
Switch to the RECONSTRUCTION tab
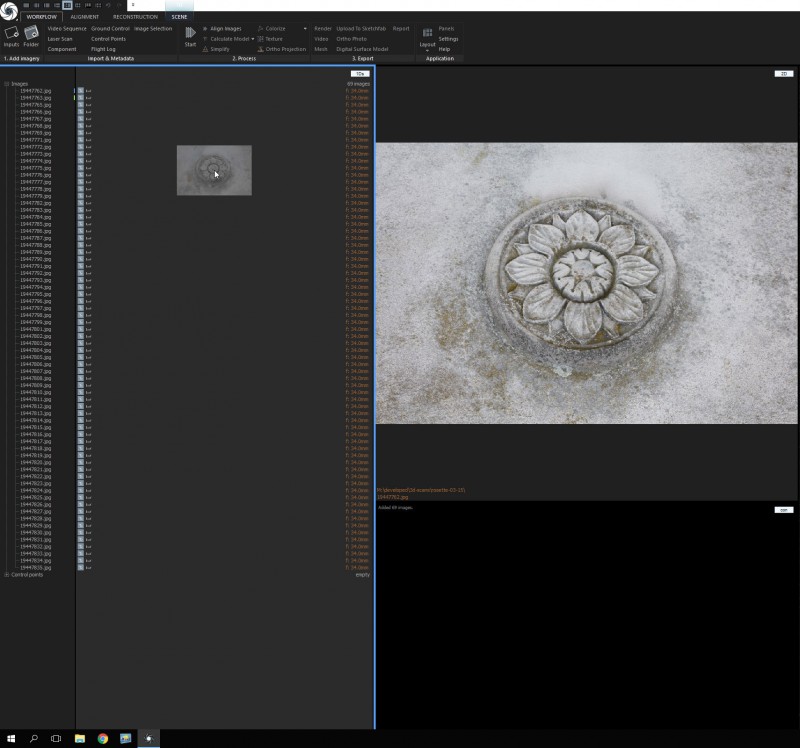coord(135,17)
